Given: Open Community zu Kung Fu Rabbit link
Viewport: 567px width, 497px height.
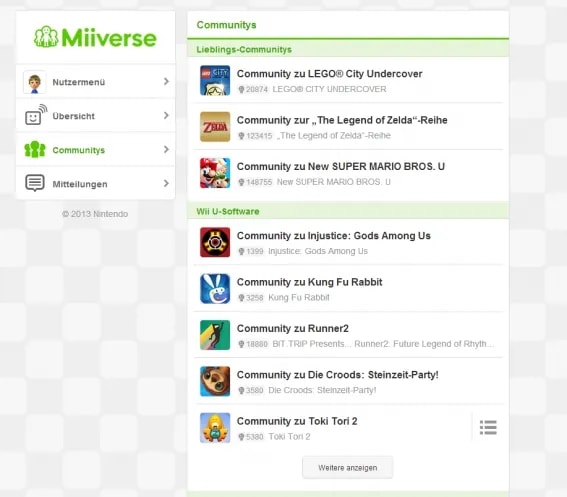Looking at the screenshot, I should pos(309,282).
